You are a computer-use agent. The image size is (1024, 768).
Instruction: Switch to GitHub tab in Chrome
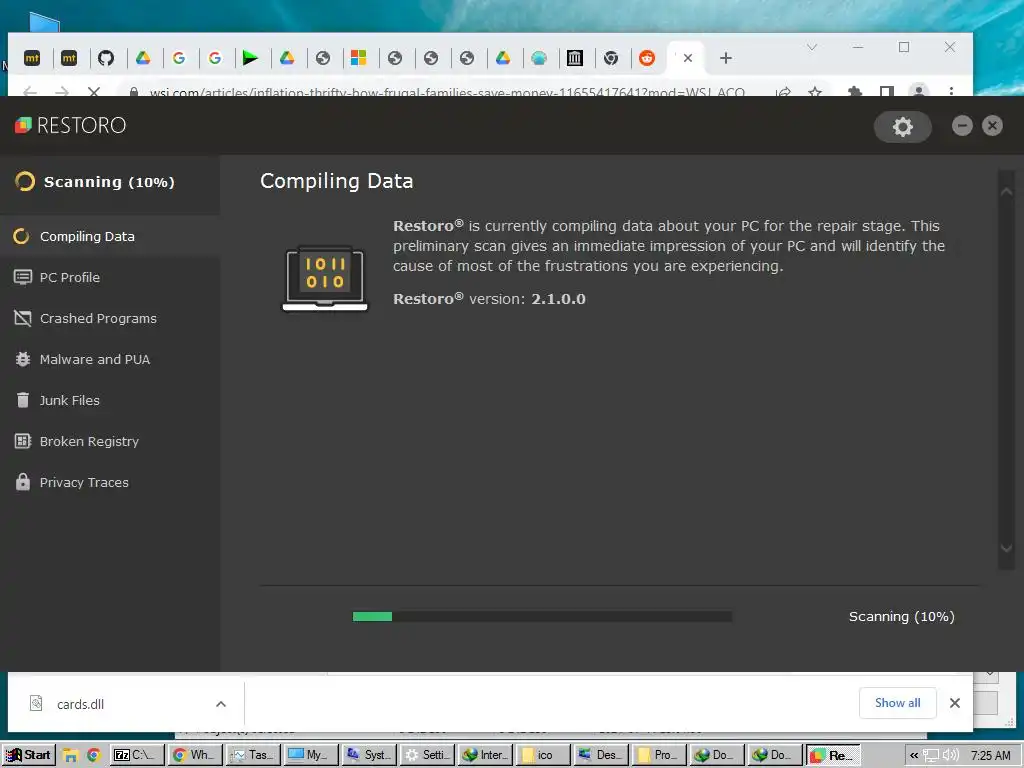coord(106,58)
